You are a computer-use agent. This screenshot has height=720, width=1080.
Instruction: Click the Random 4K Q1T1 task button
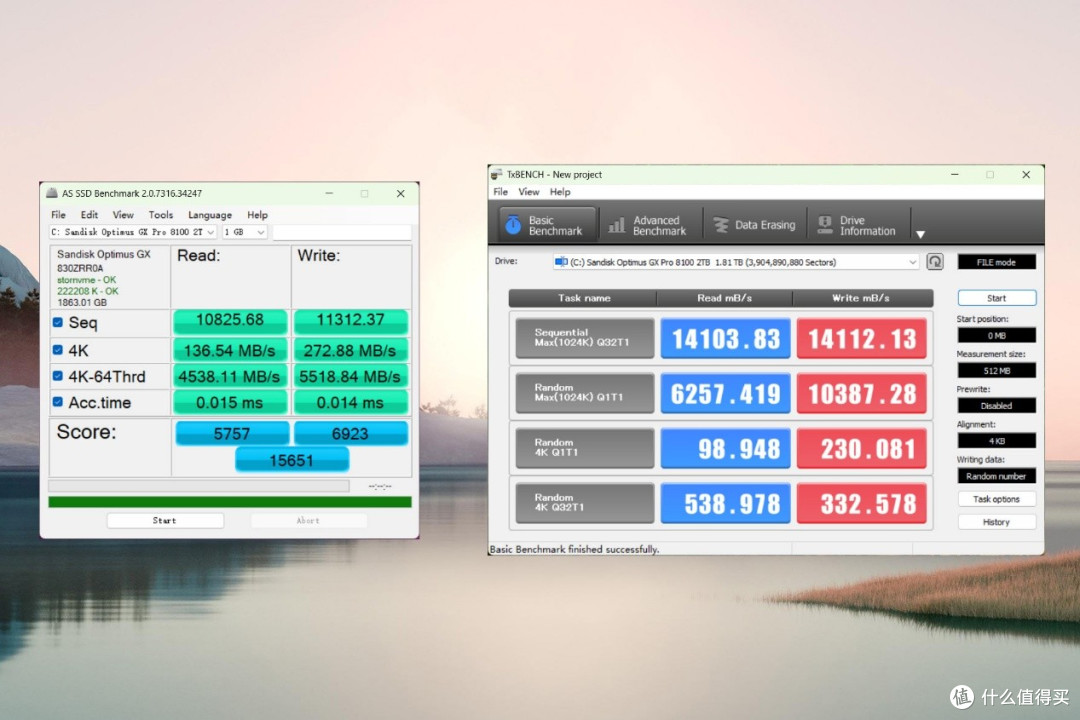(x=585, y=448)
